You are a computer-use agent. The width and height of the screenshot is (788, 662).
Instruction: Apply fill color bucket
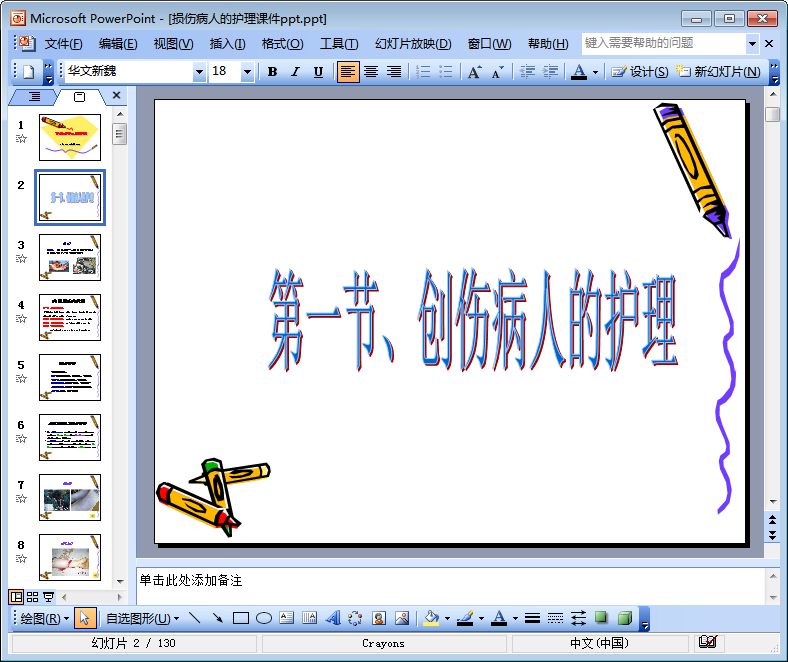pos(431,618)
